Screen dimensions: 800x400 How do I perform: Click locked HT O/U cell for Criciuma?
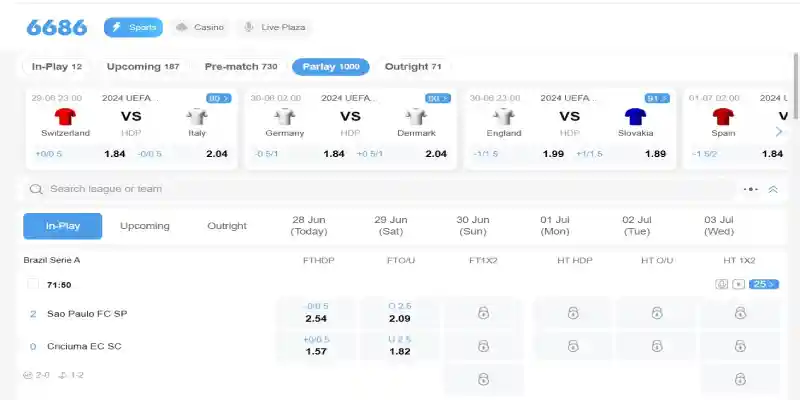pos(657,346)
